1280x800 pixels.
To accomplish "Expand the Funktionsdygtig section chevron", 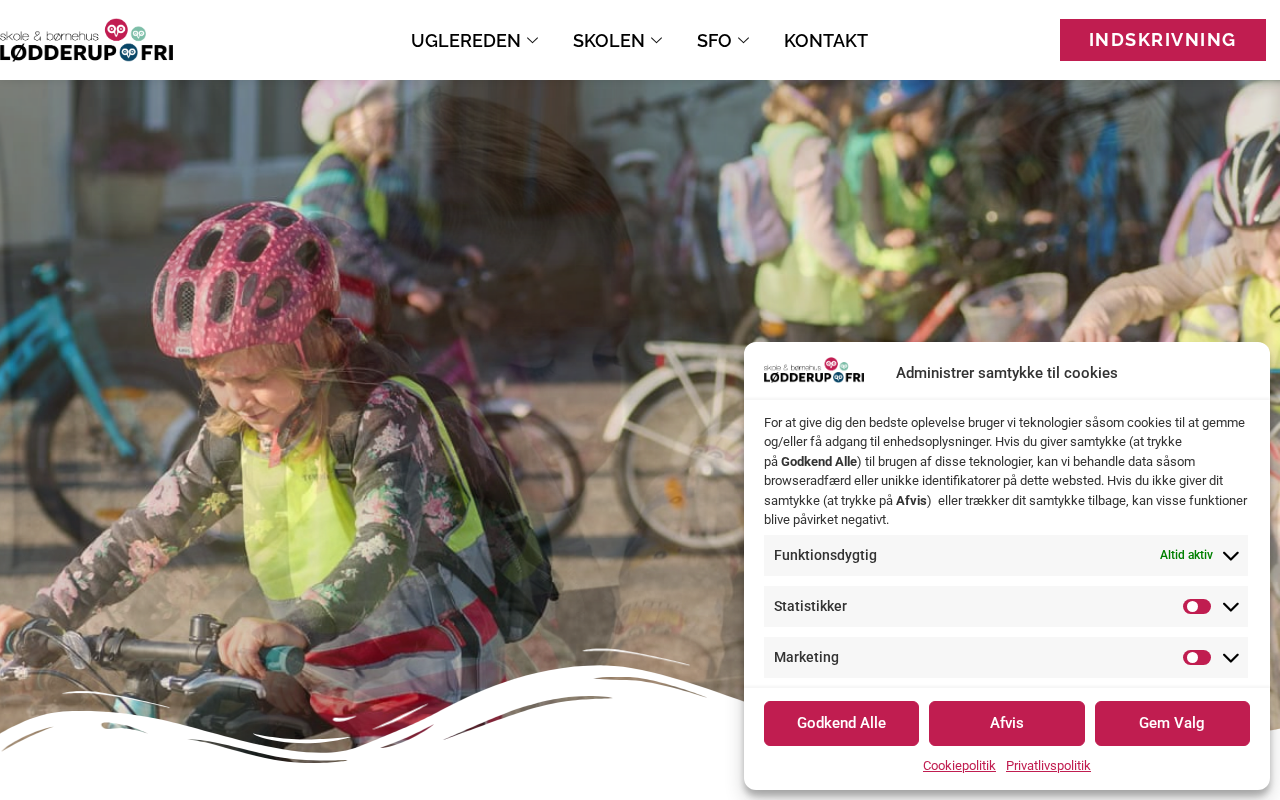I will pyautogui.click(x=1231, y=556).
